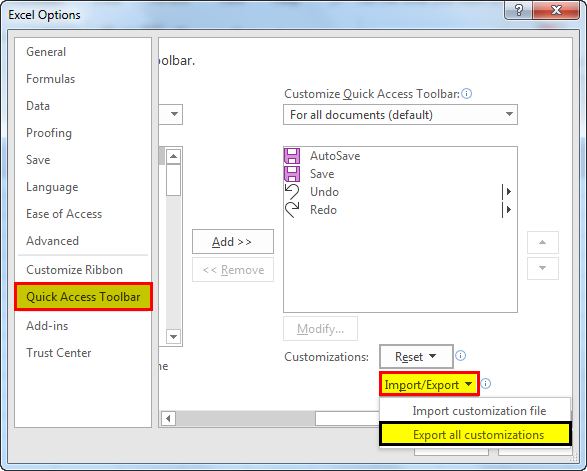The image size is (587, 471).
Task: Move selected command down with arrow button
Action: click(x=542, y=268)
